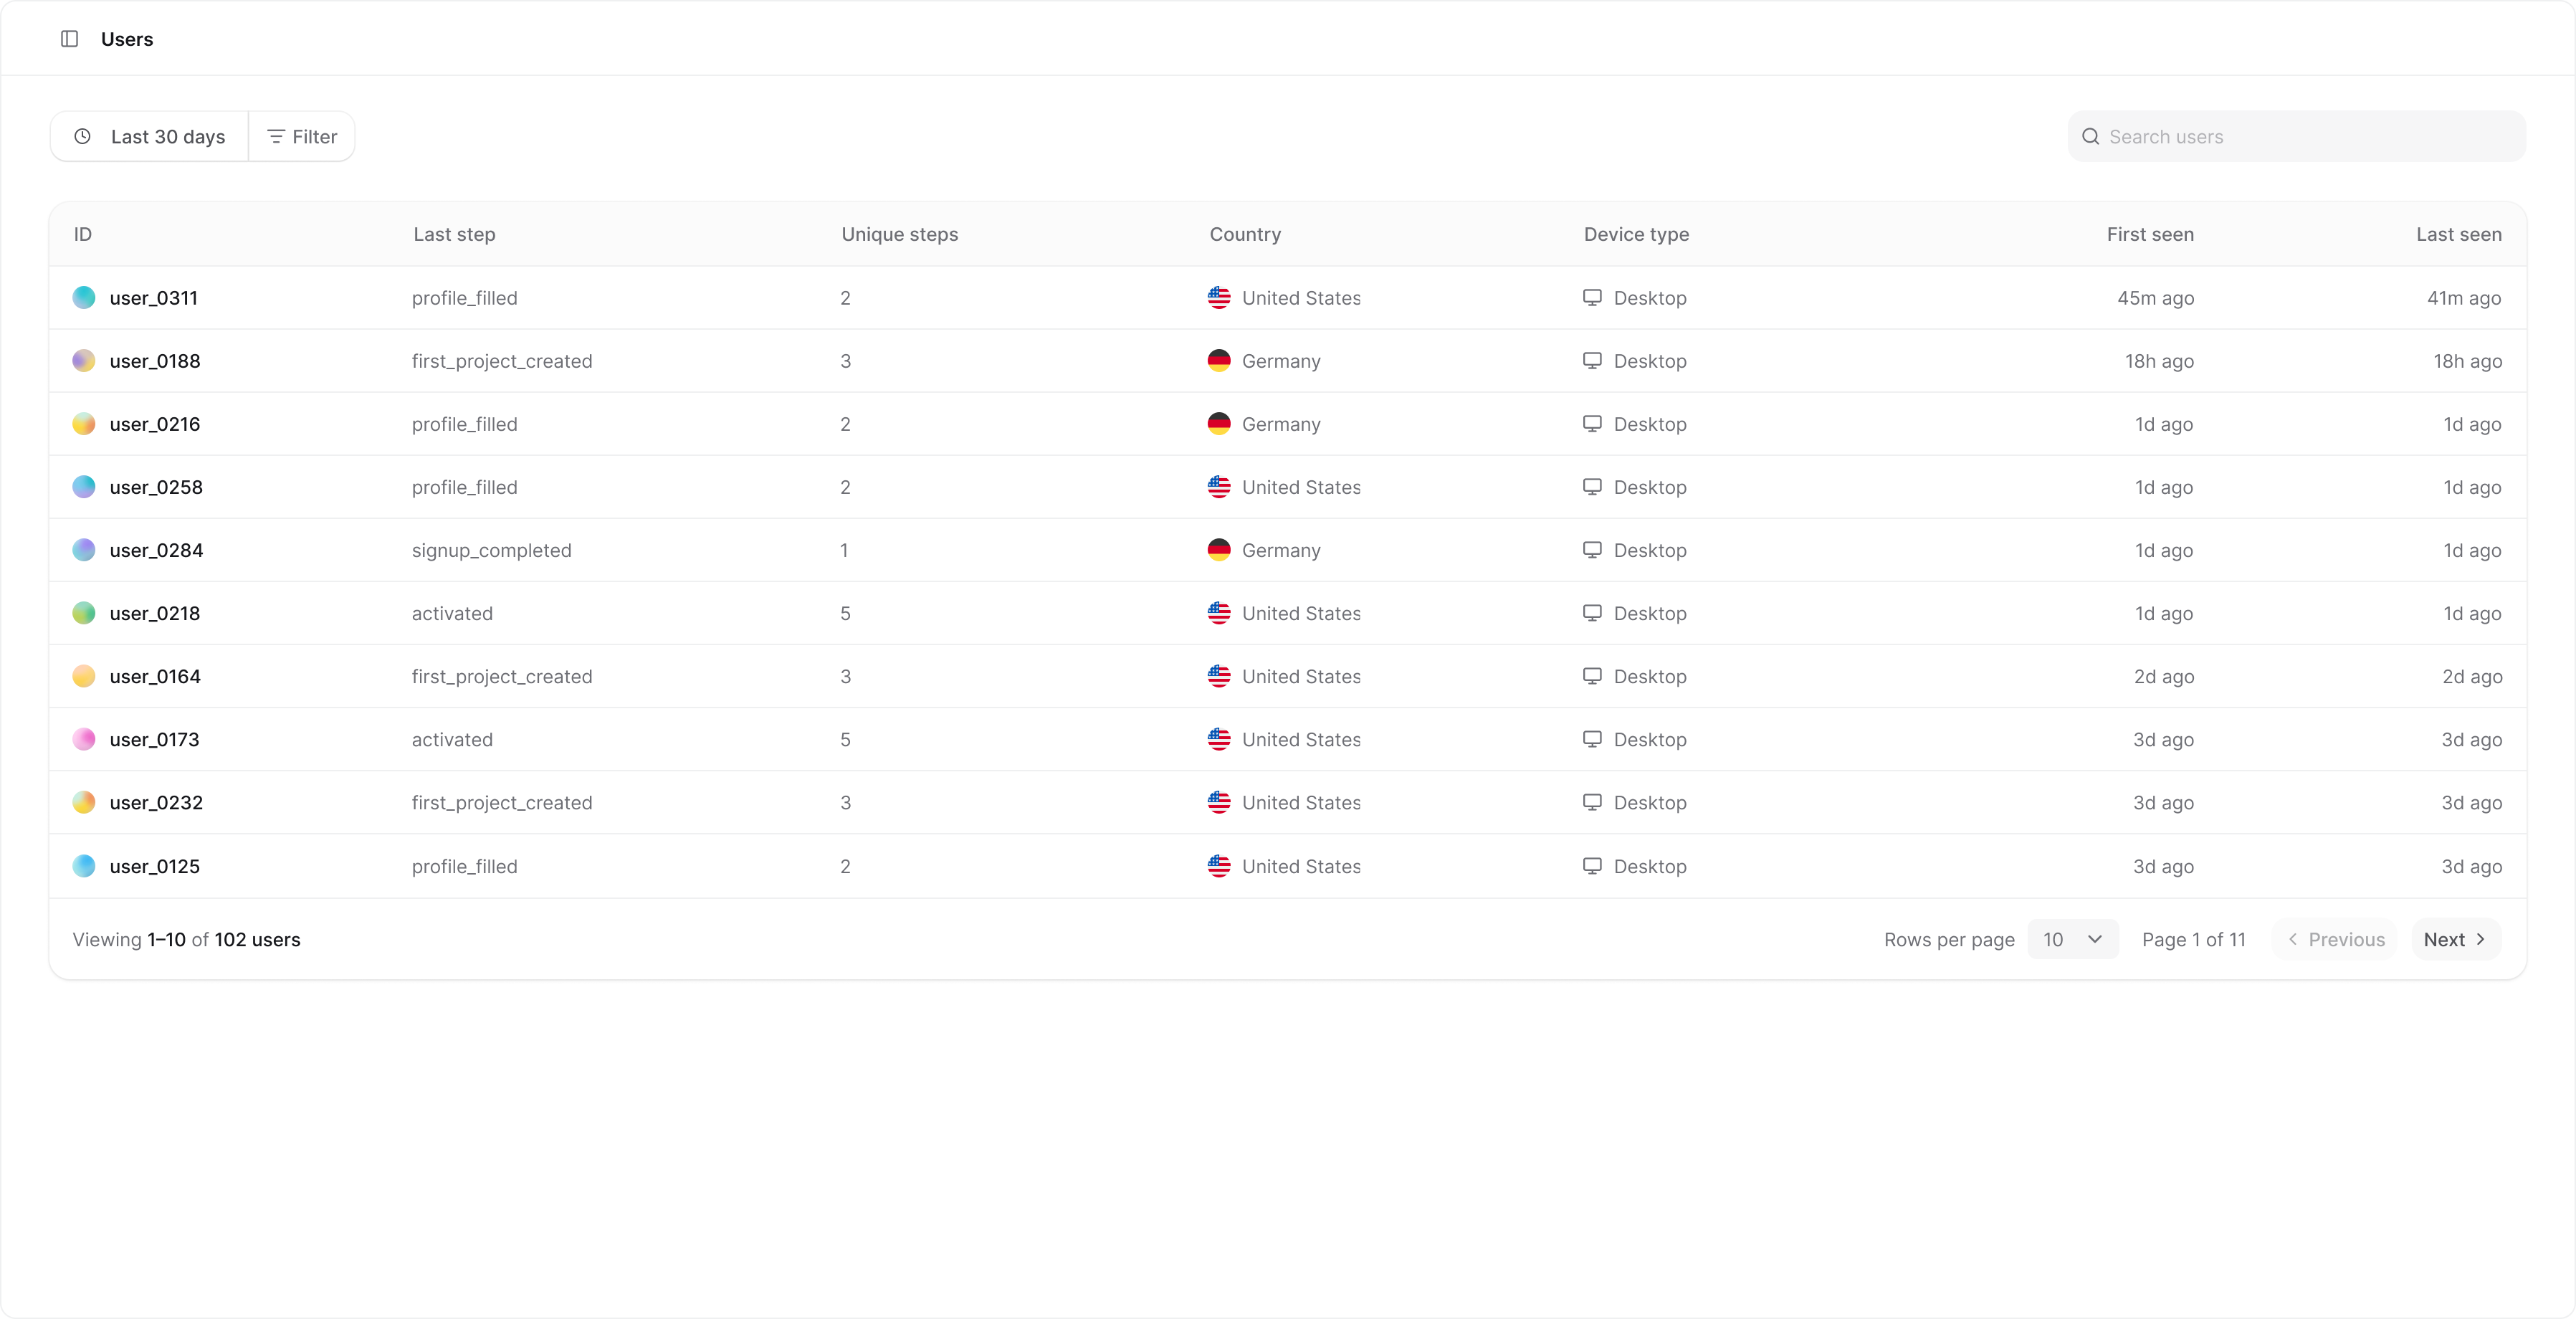Click the clock icon beside Last 30 days
This screenshot has height=1319, width=2576.
pos(83,137)
